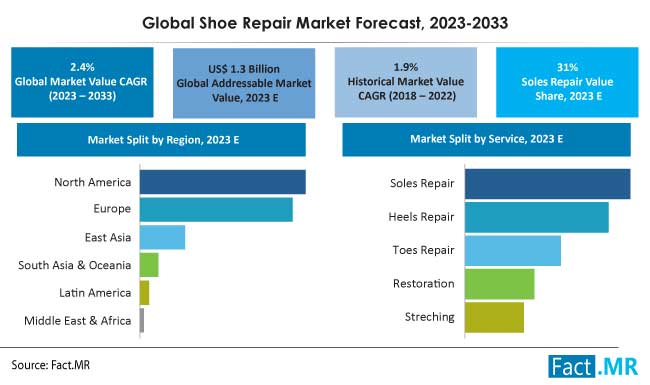Click the Fact.MR logo

(x=593, y=366)
